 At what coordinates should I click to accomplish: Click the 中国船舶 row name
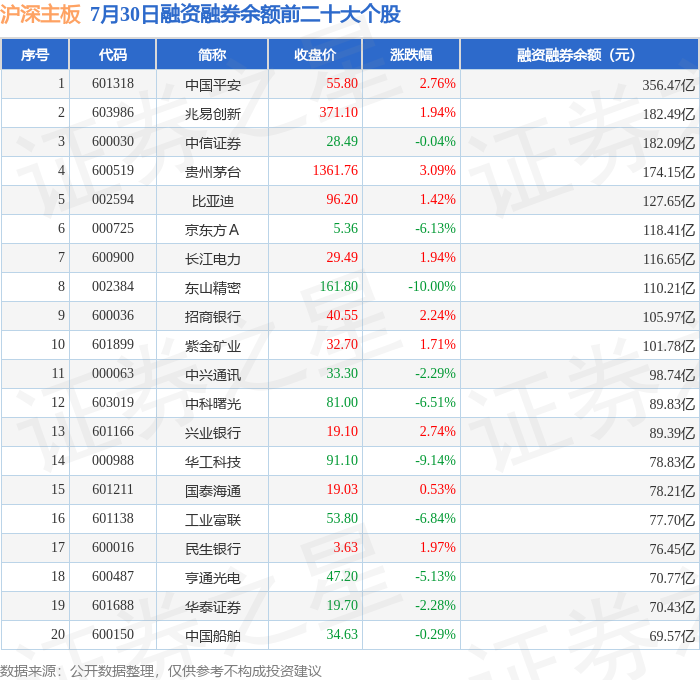tap(213, 636)
